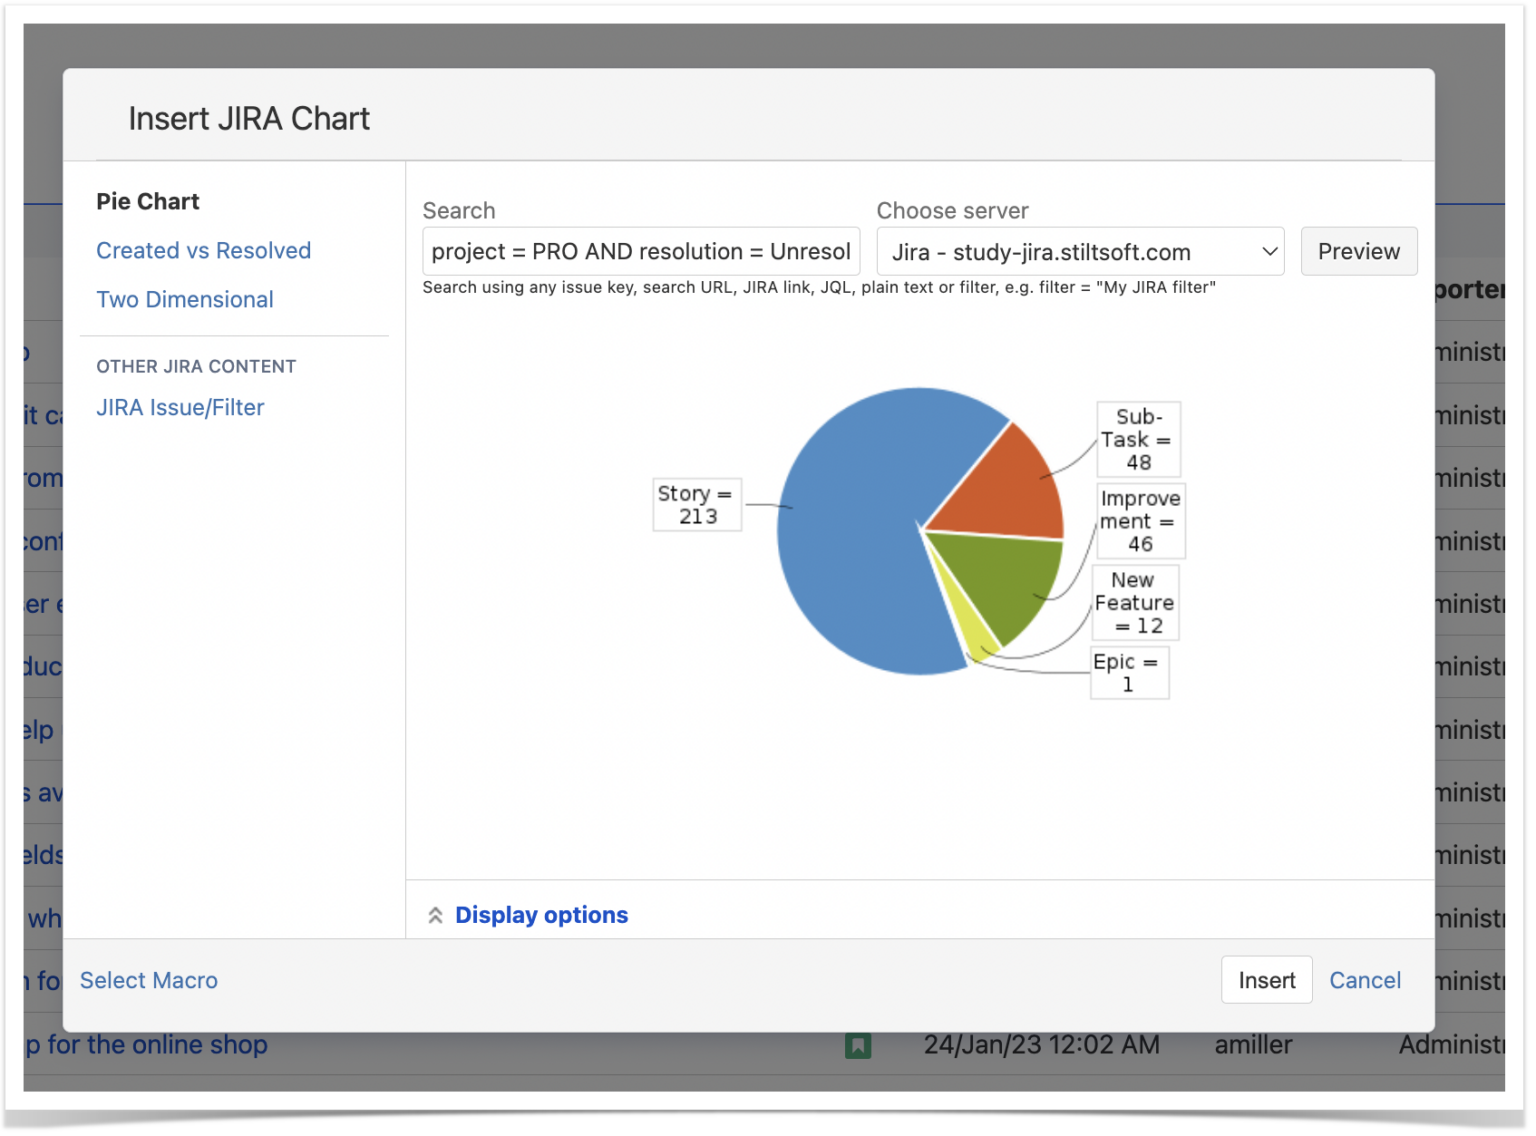
Task: Open the Two Dimensional chart type
Action: (x=185, y=300)
